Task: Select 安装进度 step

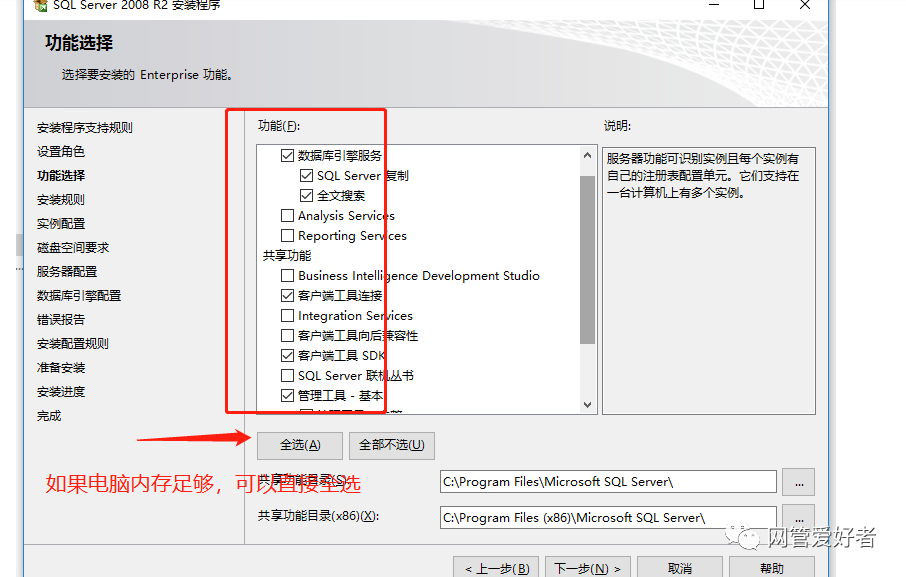Action: click(x=61, y=392)
